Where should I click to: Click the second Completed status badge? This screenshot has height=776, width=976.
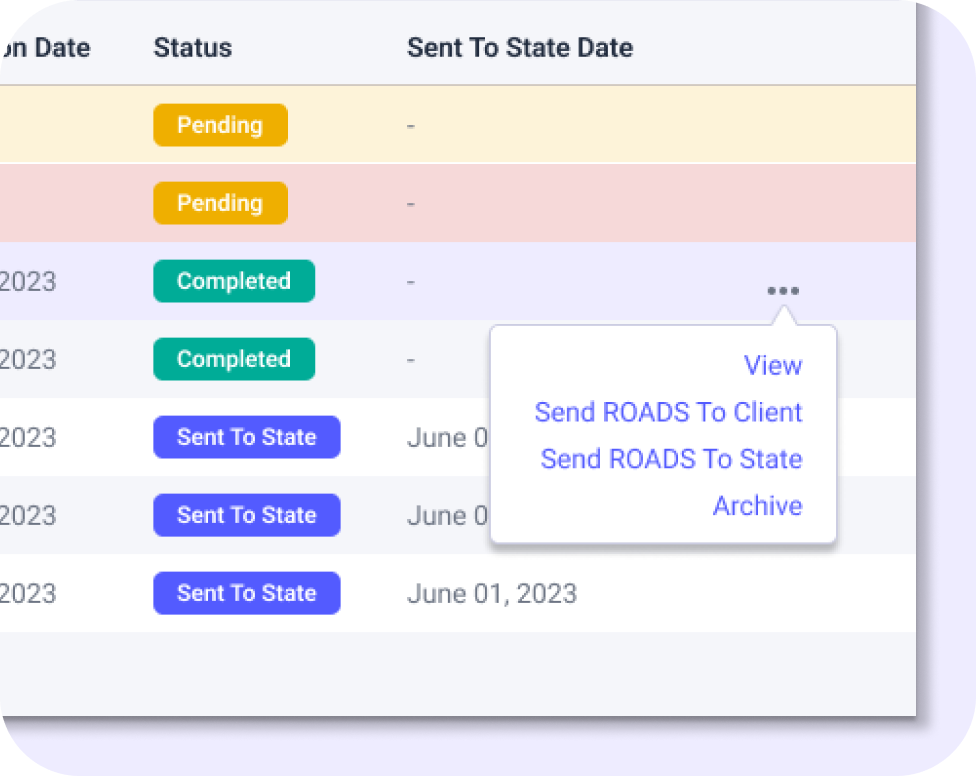tap(234, 359)
